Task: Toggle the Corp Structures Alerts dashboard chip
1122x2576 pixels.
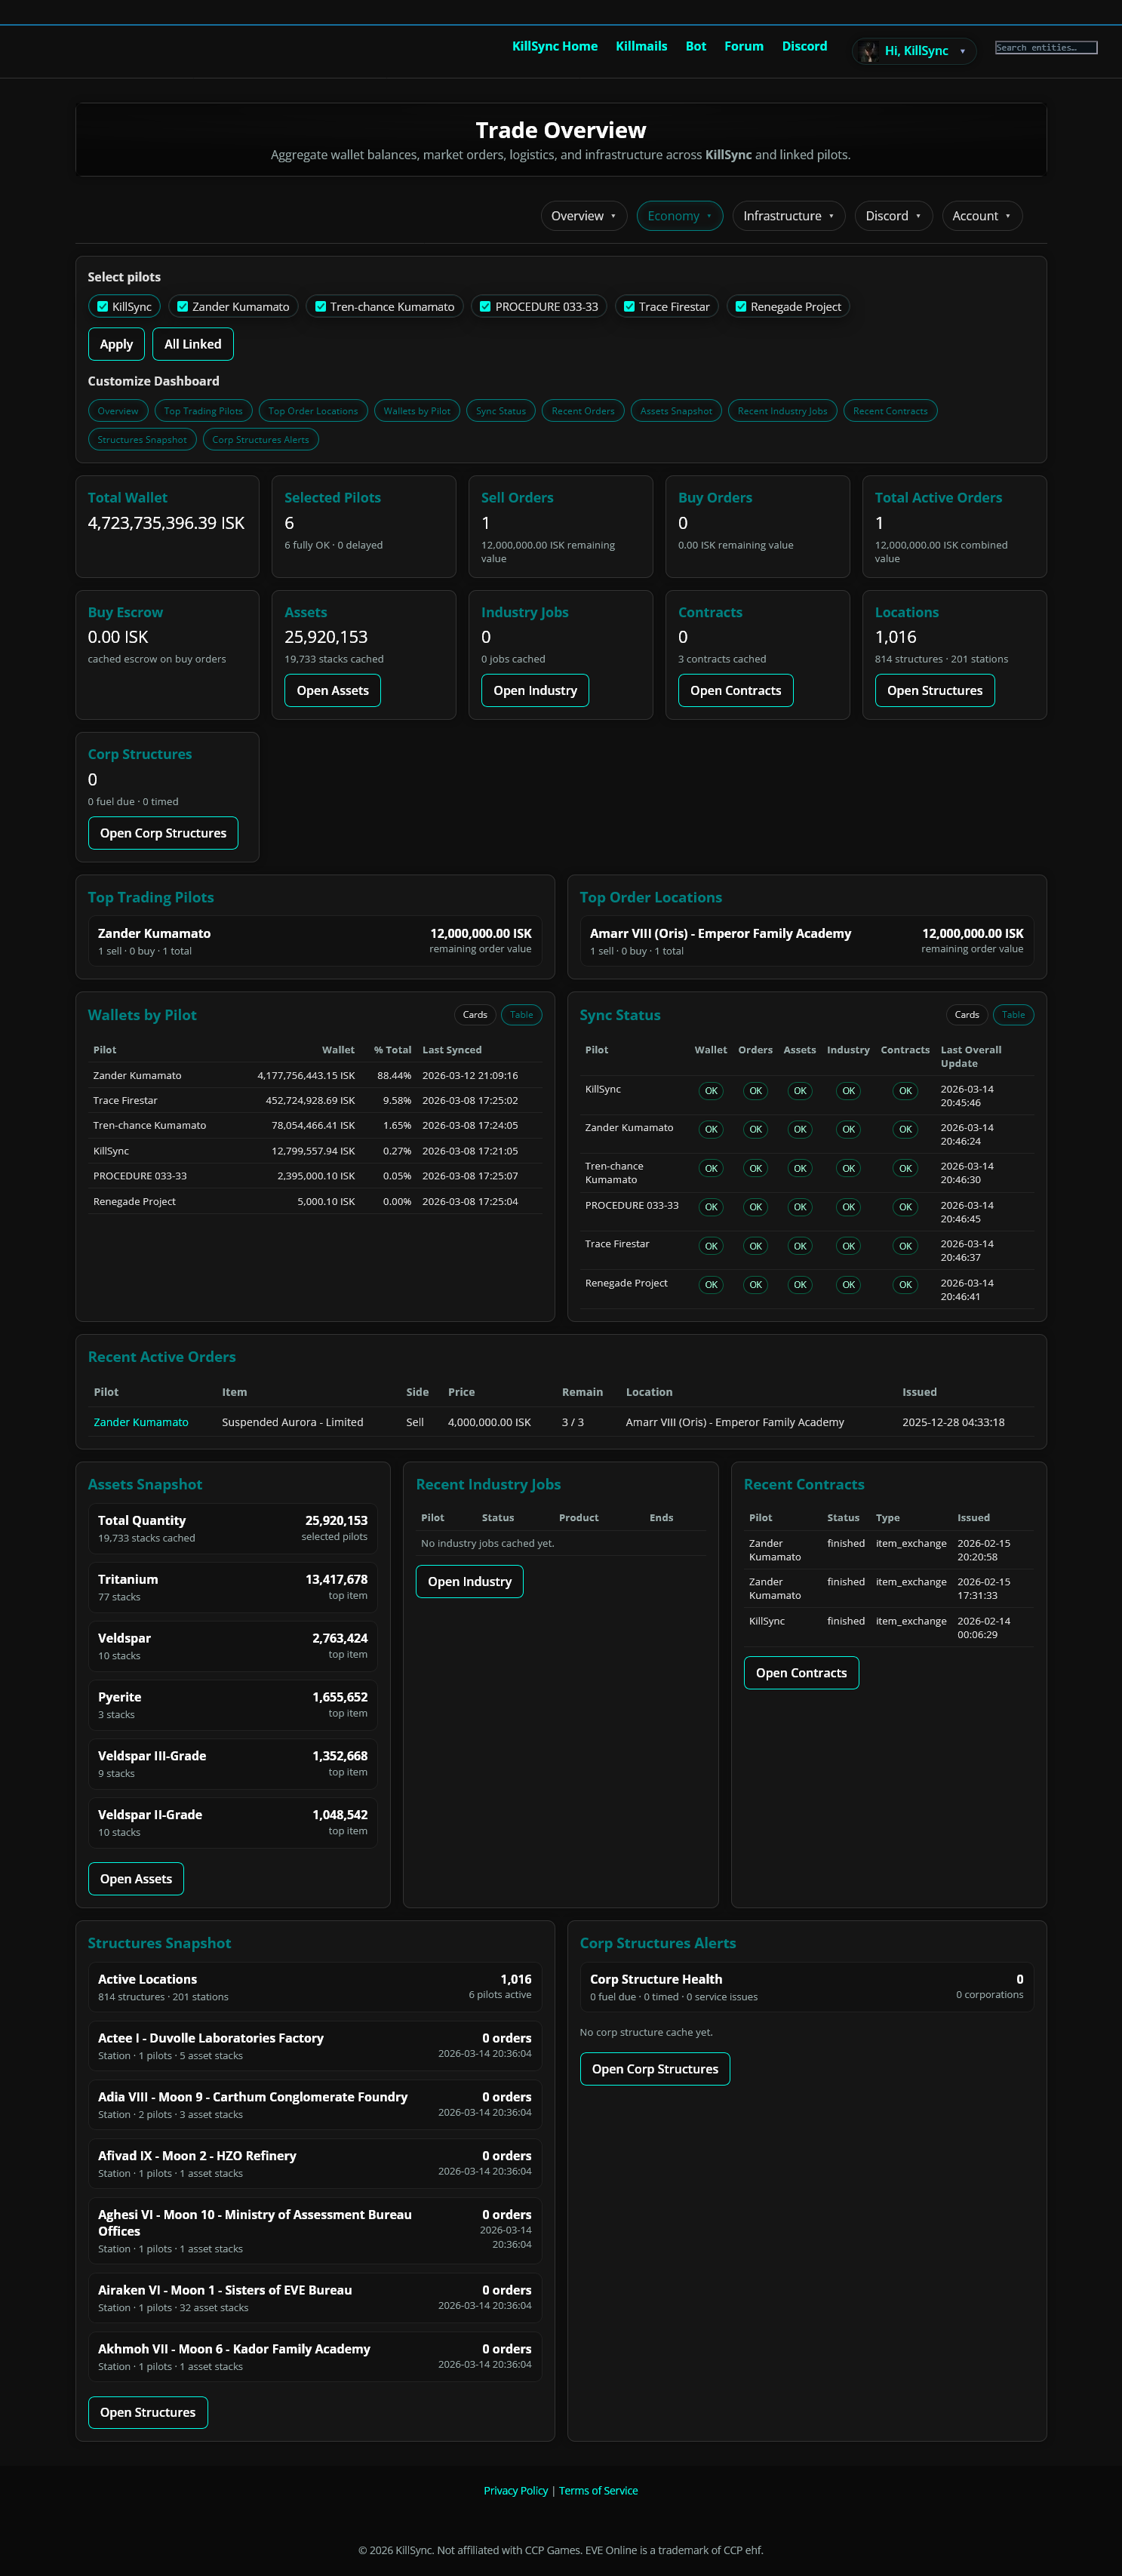Action: coord(260,440)
